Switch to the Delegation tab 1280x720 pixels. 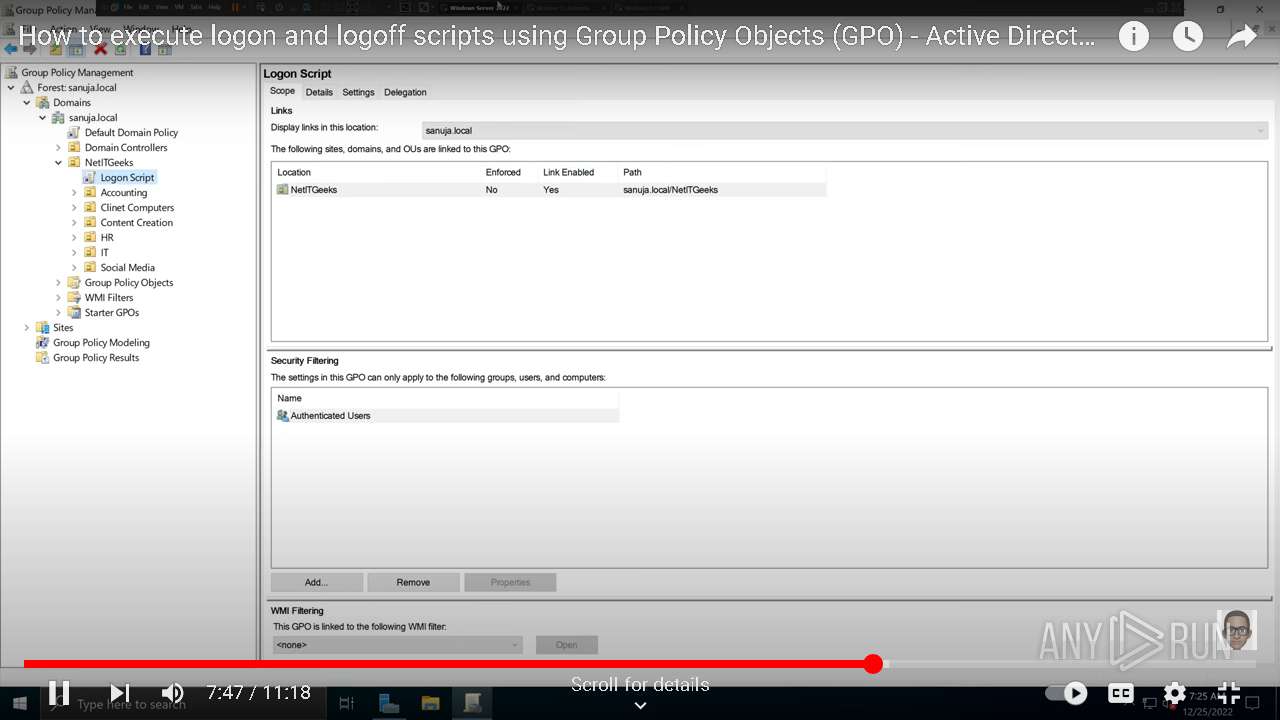coord(405,92)
